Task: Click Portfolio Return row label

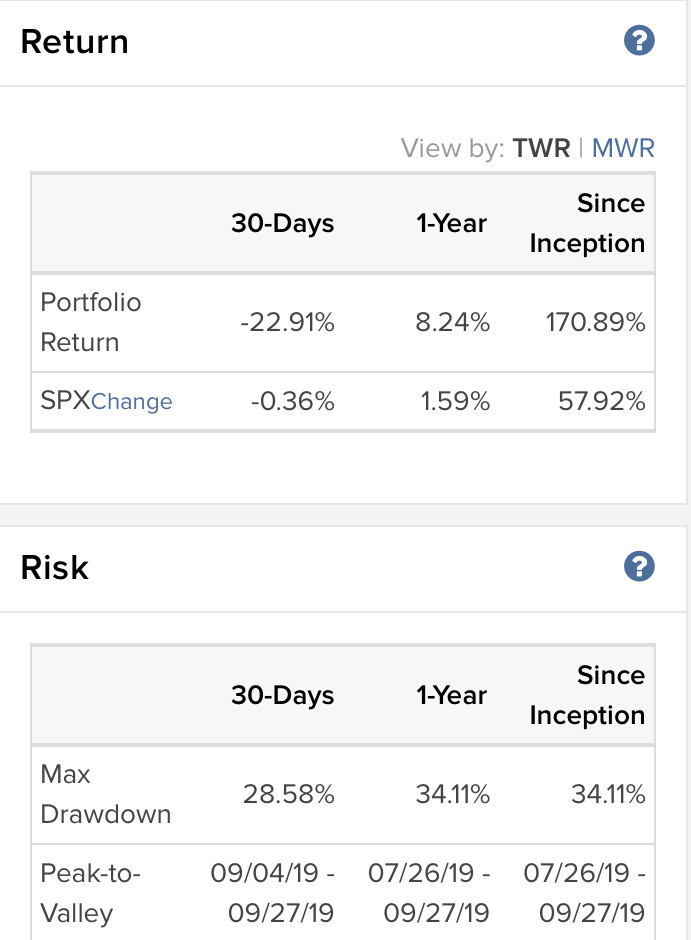Action: 90,323
